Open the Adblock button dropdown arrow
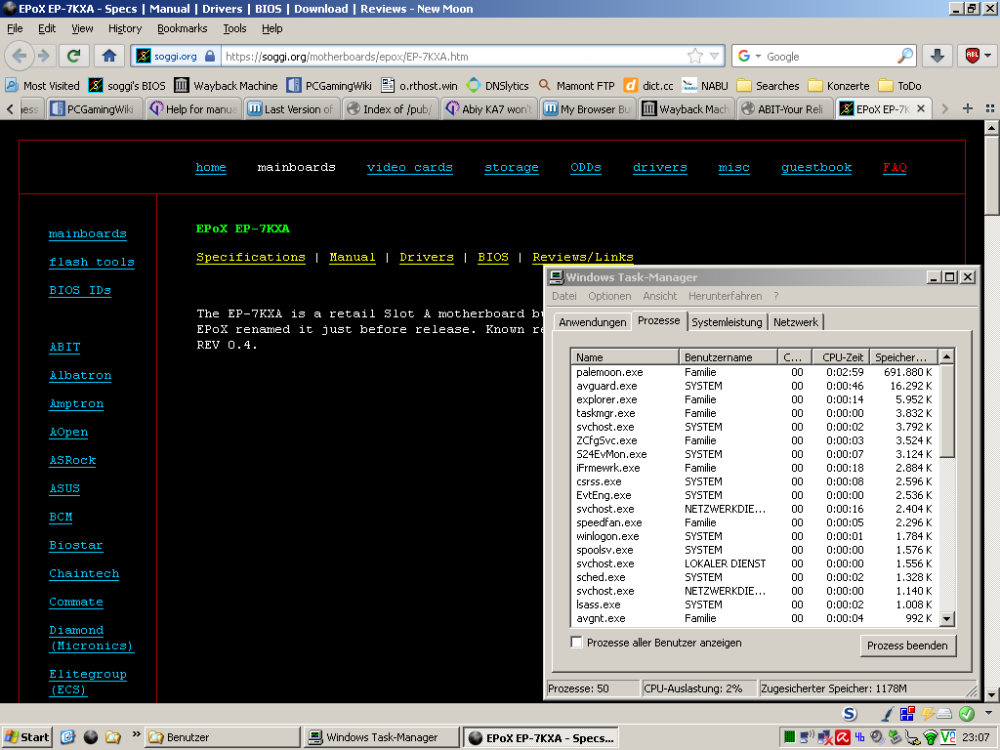 point(987,56)
